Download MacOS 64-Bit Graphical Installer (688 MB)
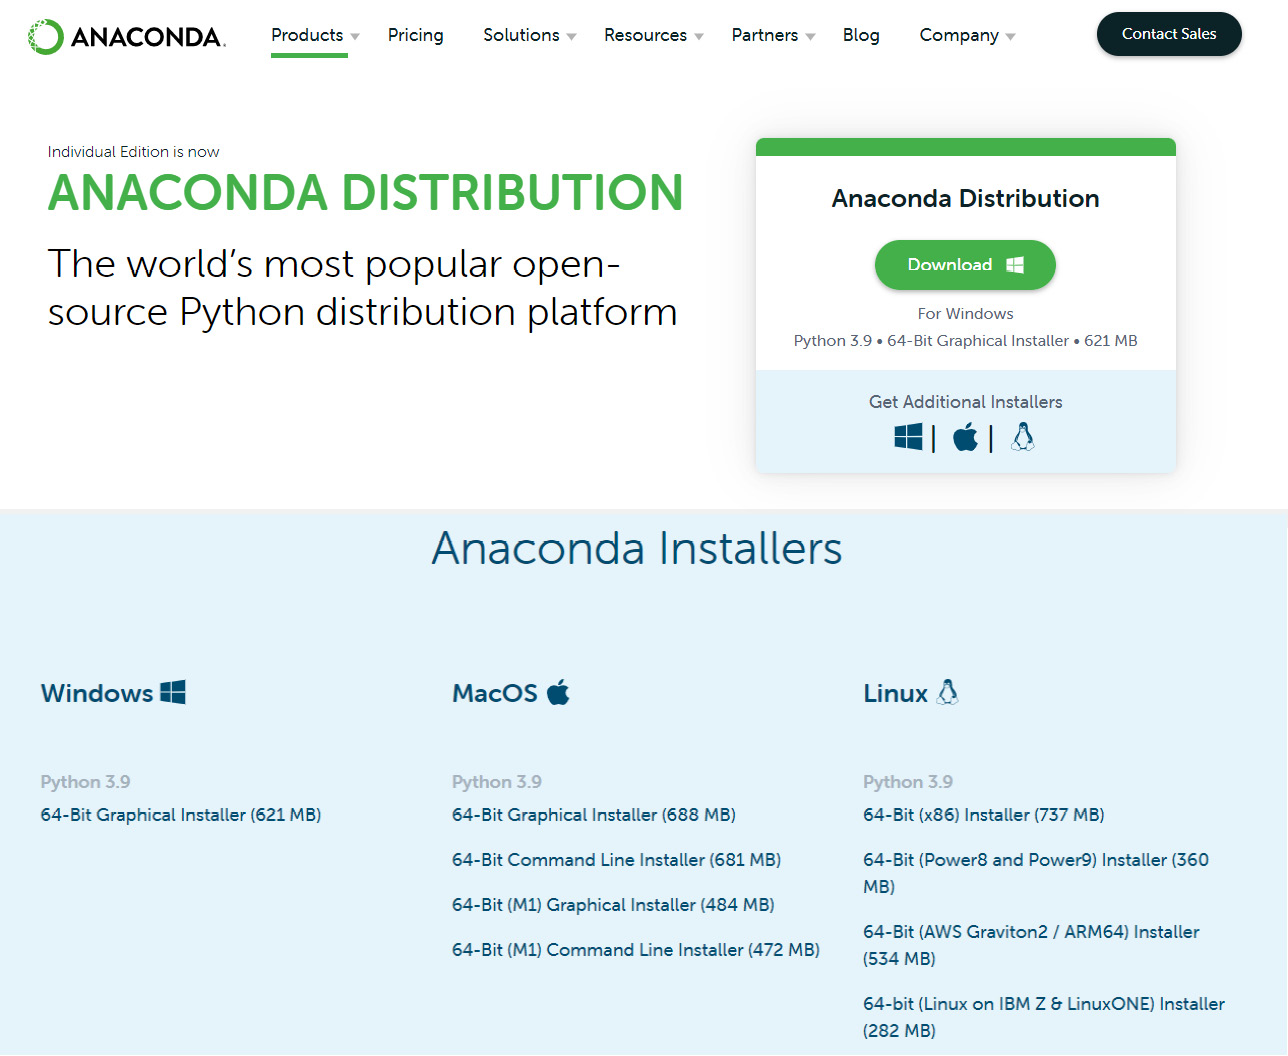The width and height of the screenshot is (1288, 1056). (594, 815)
